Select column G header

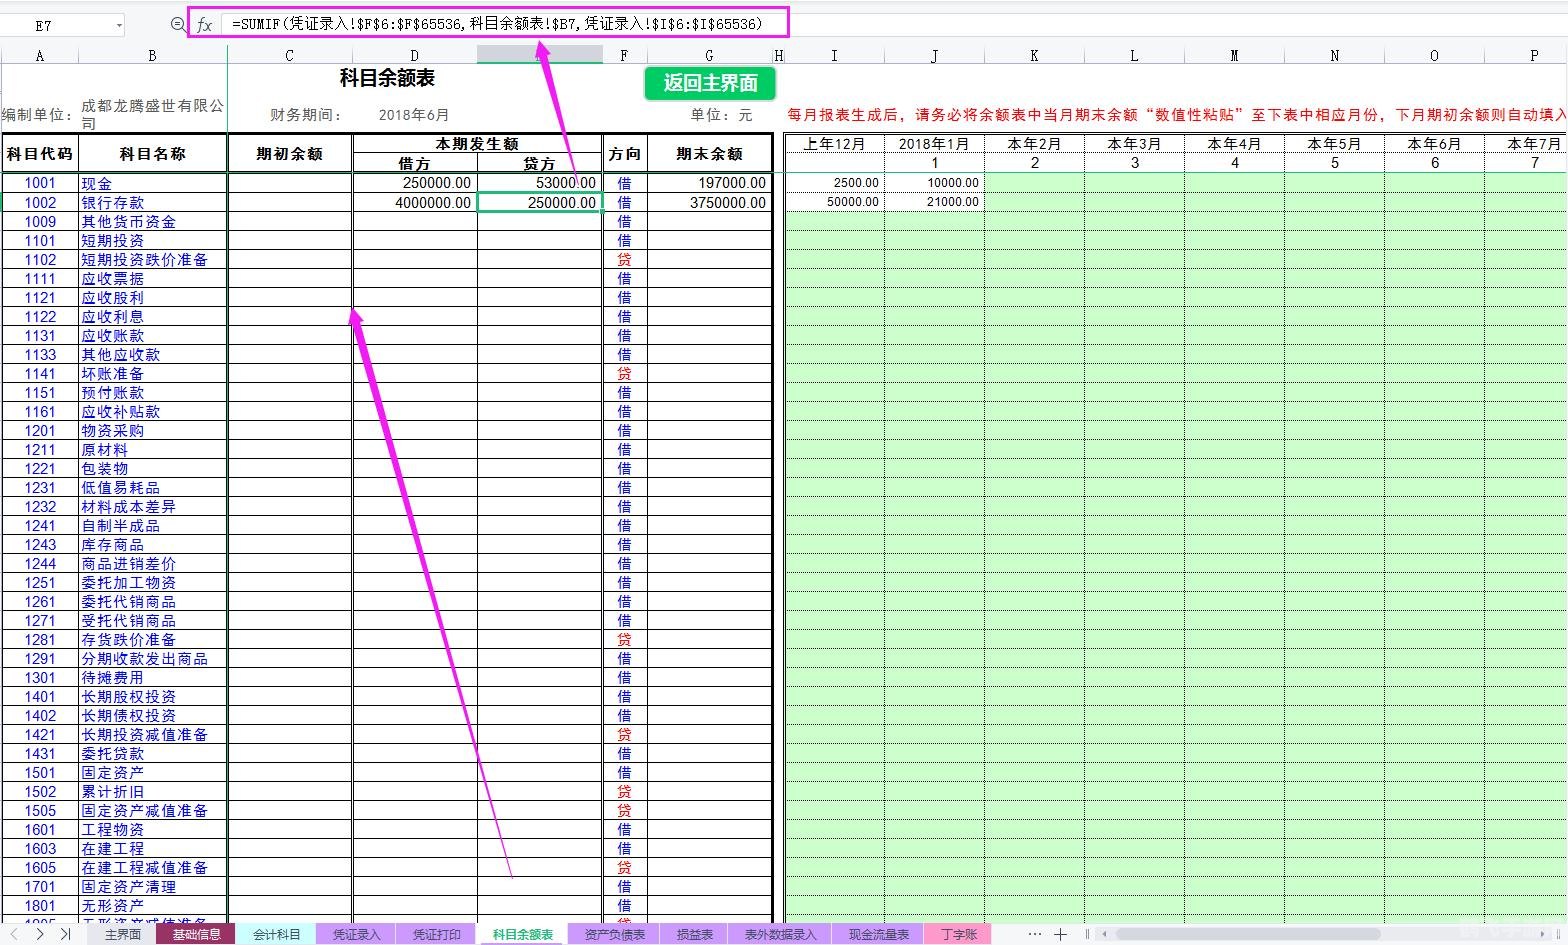click(x=709, y=55)
